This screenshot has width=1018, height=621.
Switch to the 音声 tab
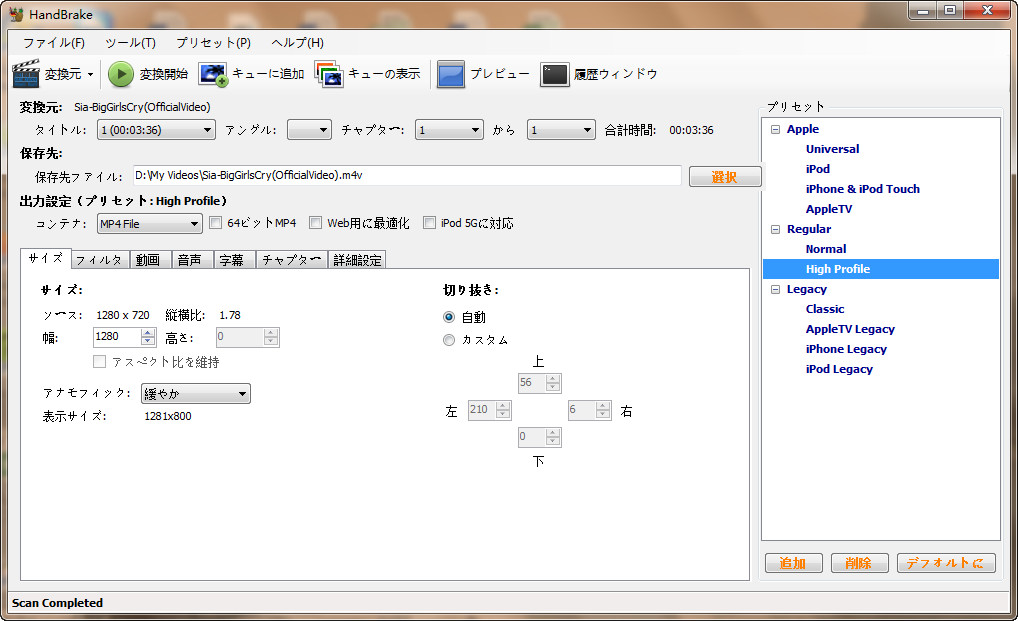[x=191, y=259]
